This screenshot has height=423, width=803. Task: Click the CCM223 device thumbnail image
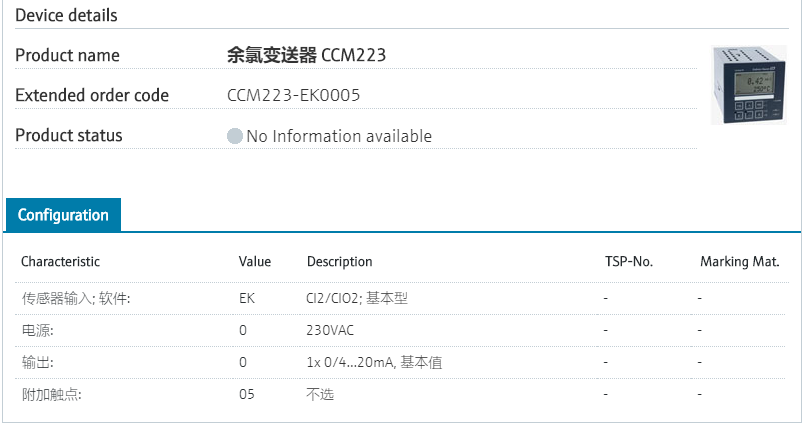(x=747, y=86)
